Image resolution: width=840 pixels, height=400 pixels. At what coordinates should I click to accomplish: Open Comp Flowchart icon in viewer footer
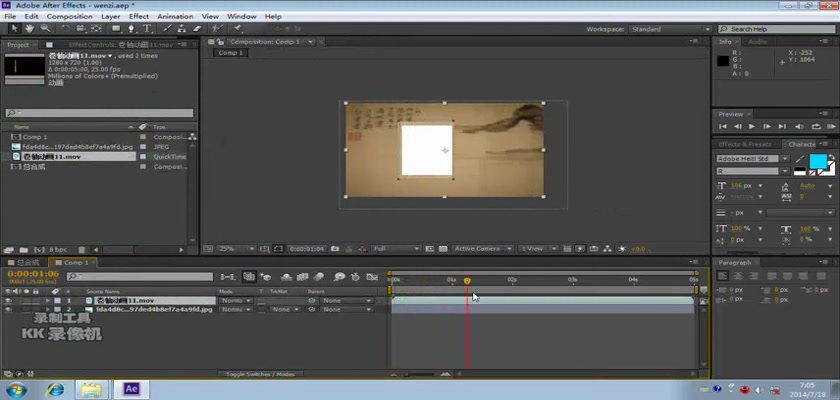pyautogui.click(x=608, y=249)
